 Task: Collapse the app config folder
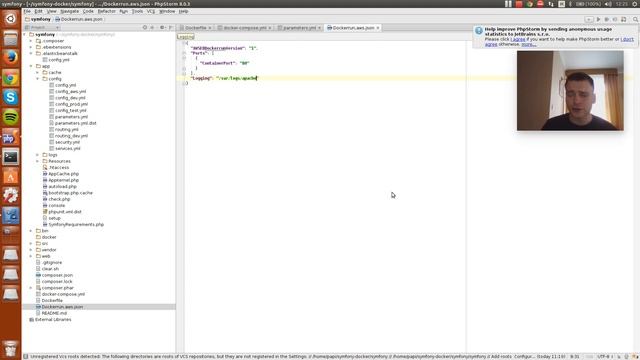38,79
